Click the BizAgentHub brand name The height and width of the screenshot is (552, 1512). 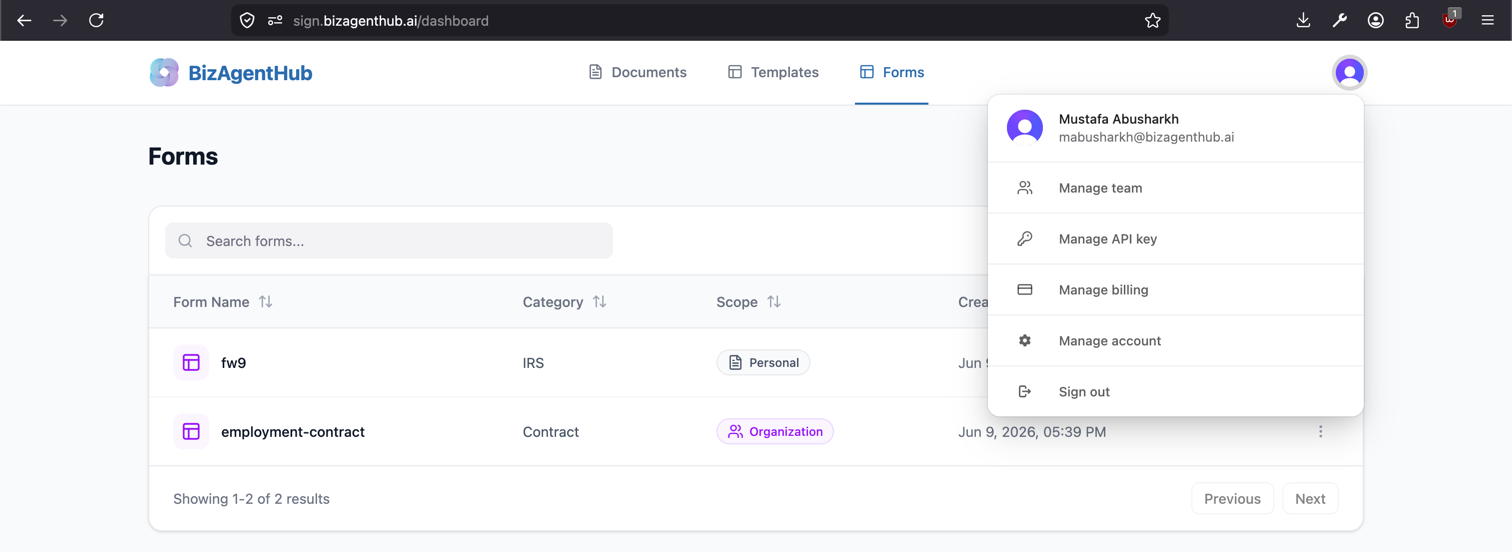click(250, 72)
